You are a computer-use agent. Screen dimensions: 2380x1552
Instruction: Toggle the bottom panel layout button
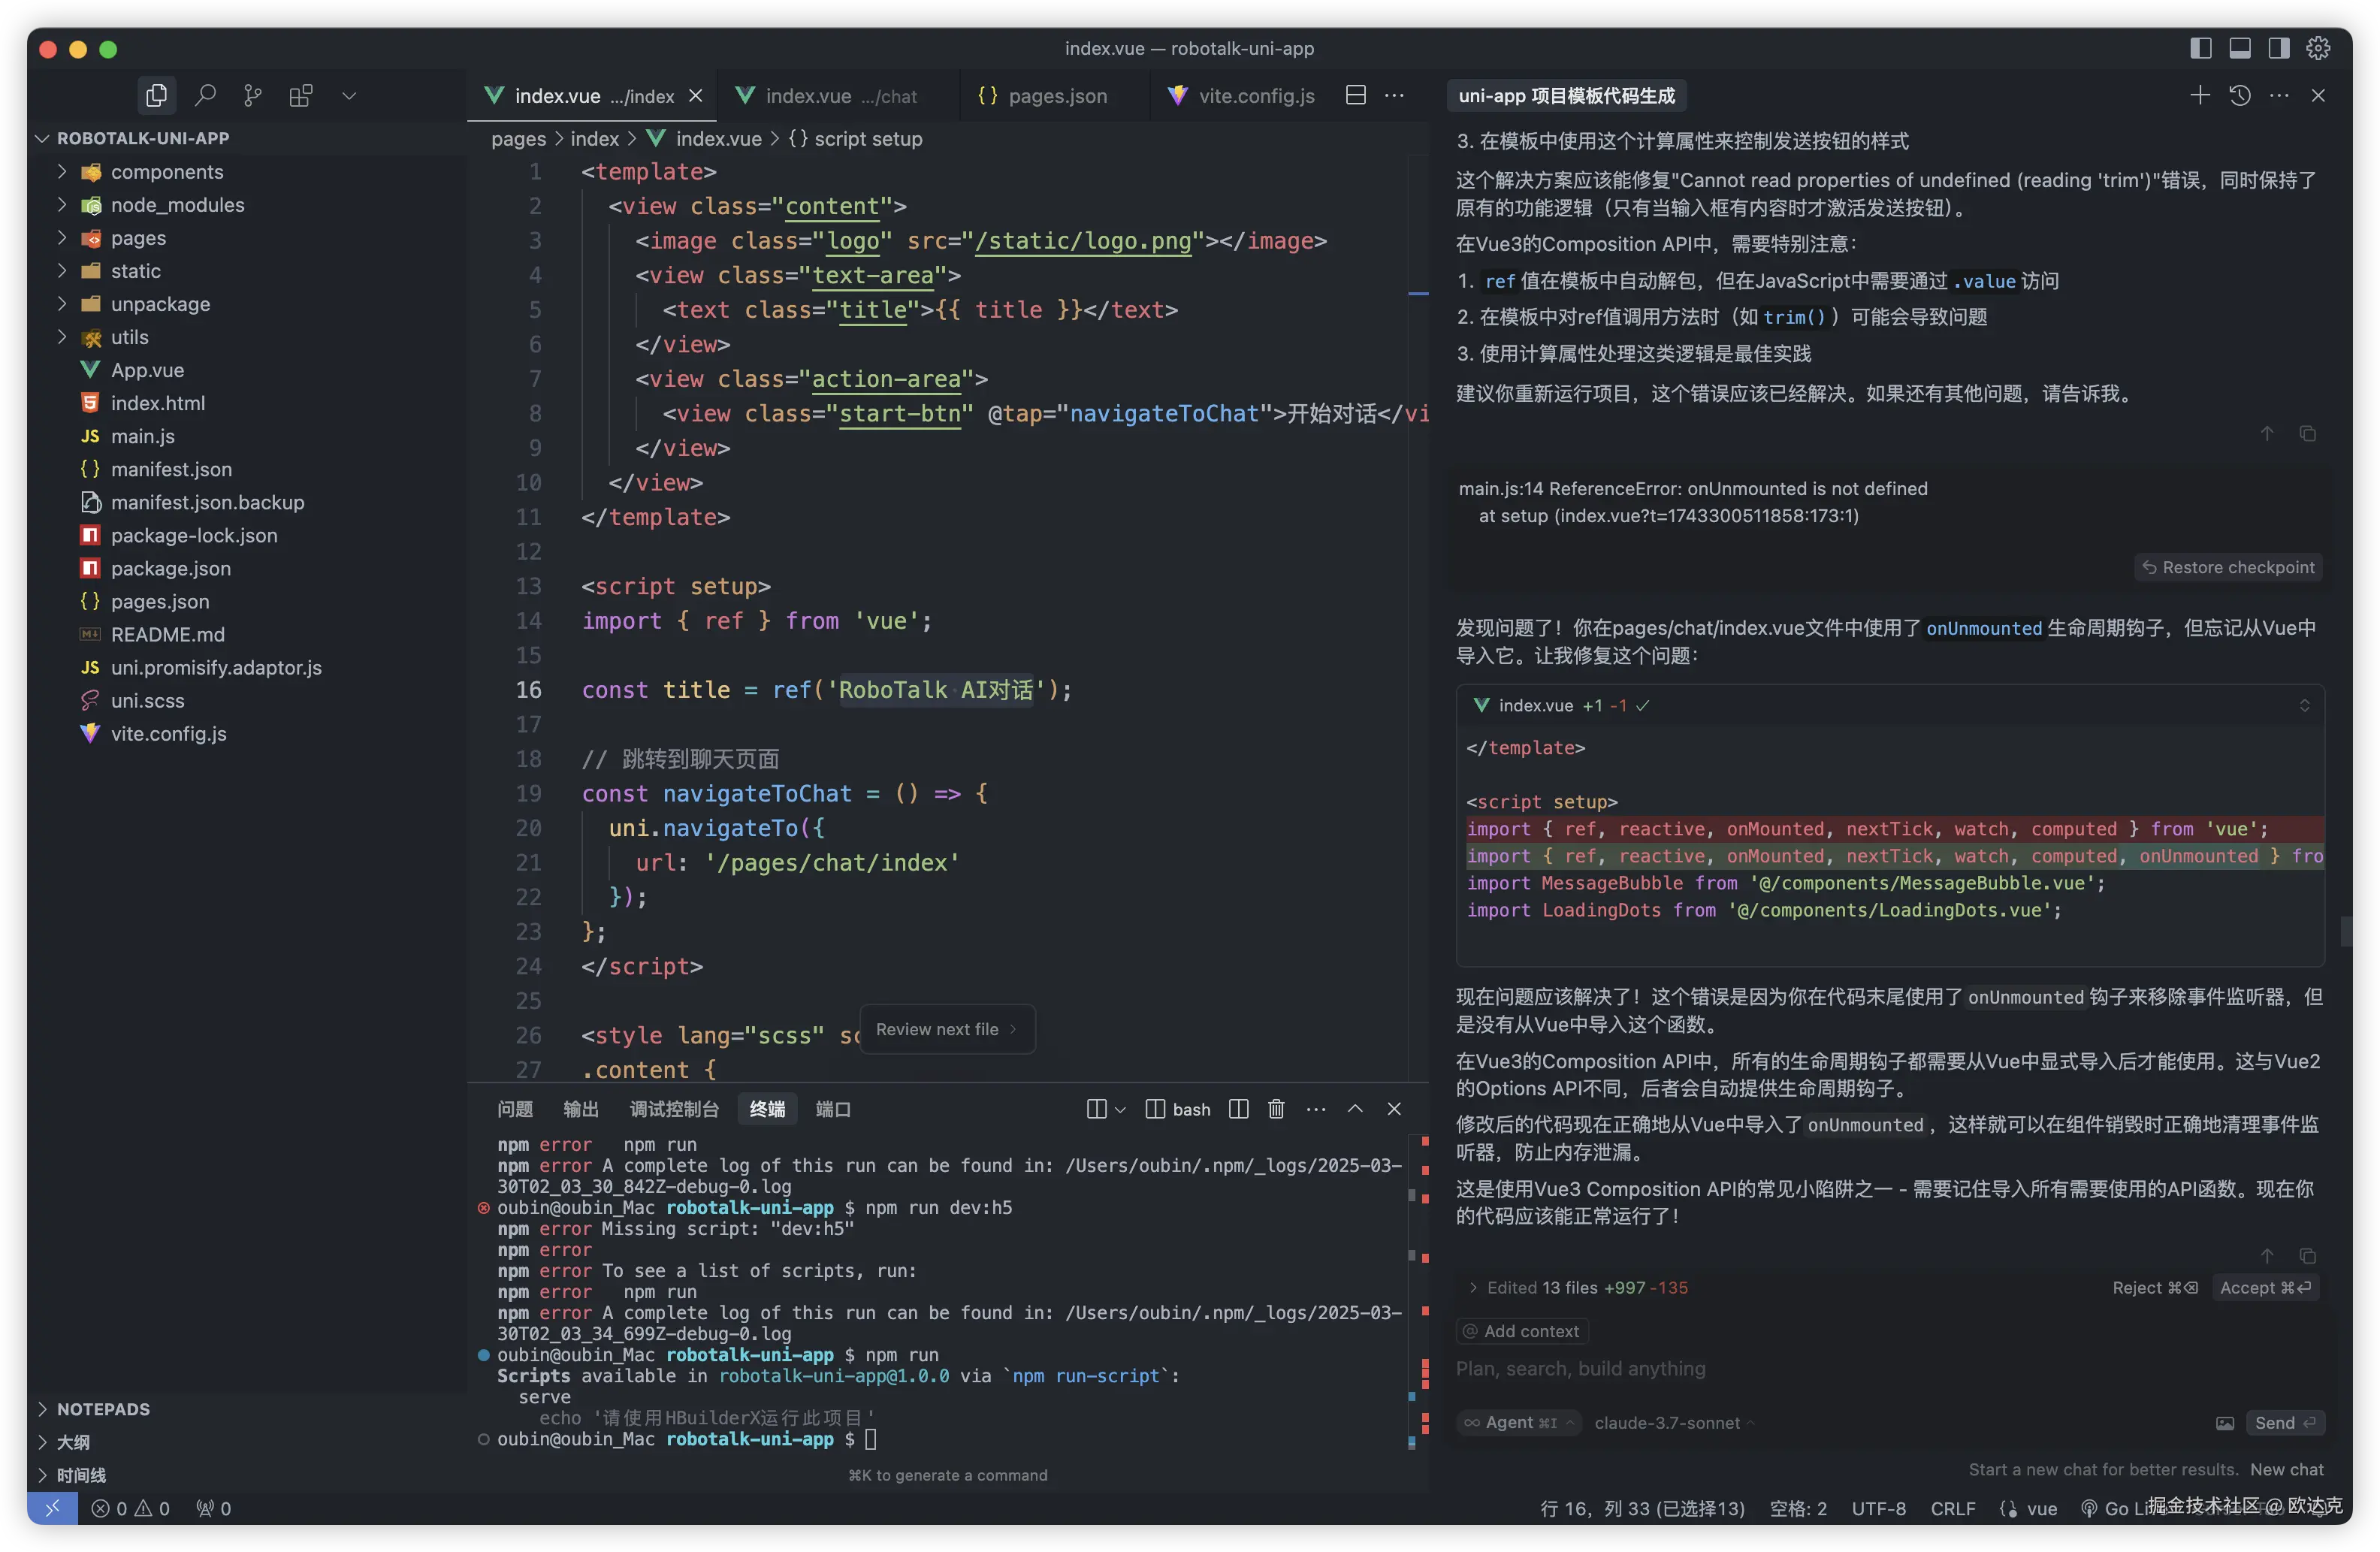2240,48
